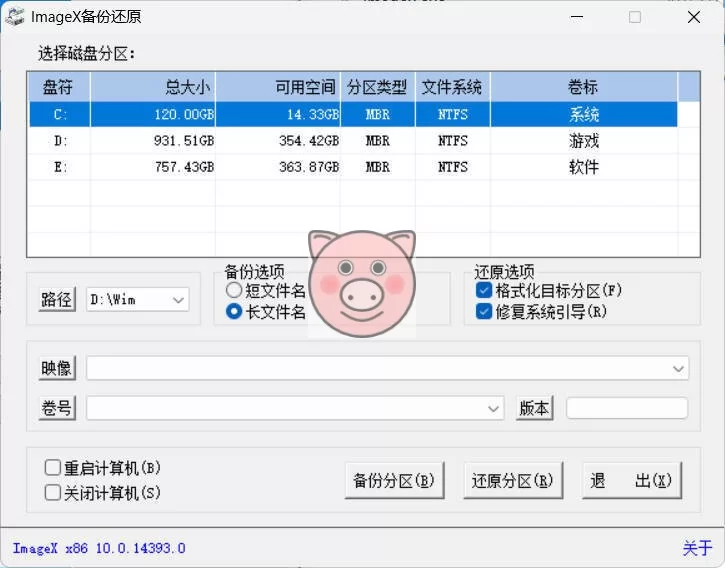Screen dimensions: 725x568
Task: Click the 总大小 column header
Action: (153, 87)
